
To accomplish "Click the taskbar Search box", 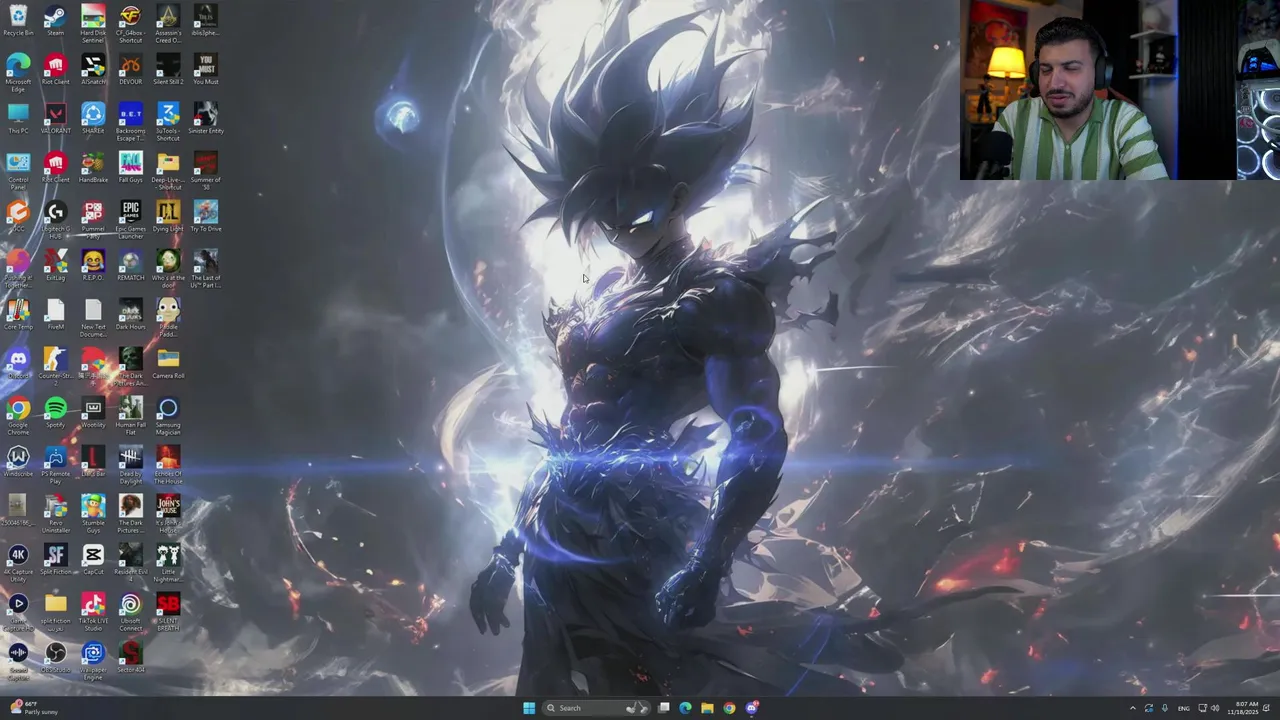I will pos(597,708).
